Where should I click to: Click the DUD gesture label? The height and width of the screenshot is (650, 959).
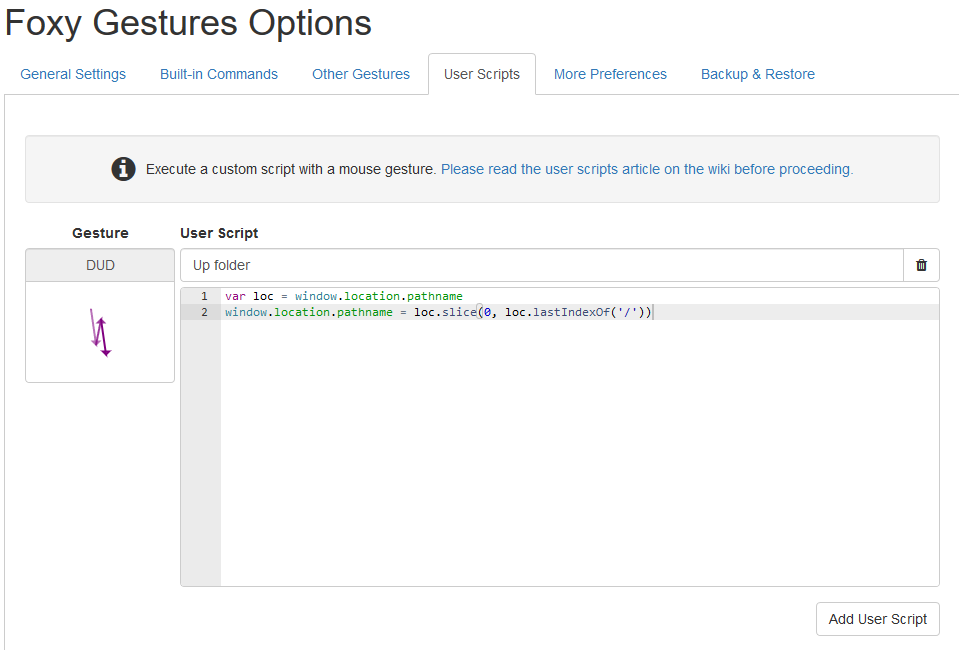coord(100,265)
